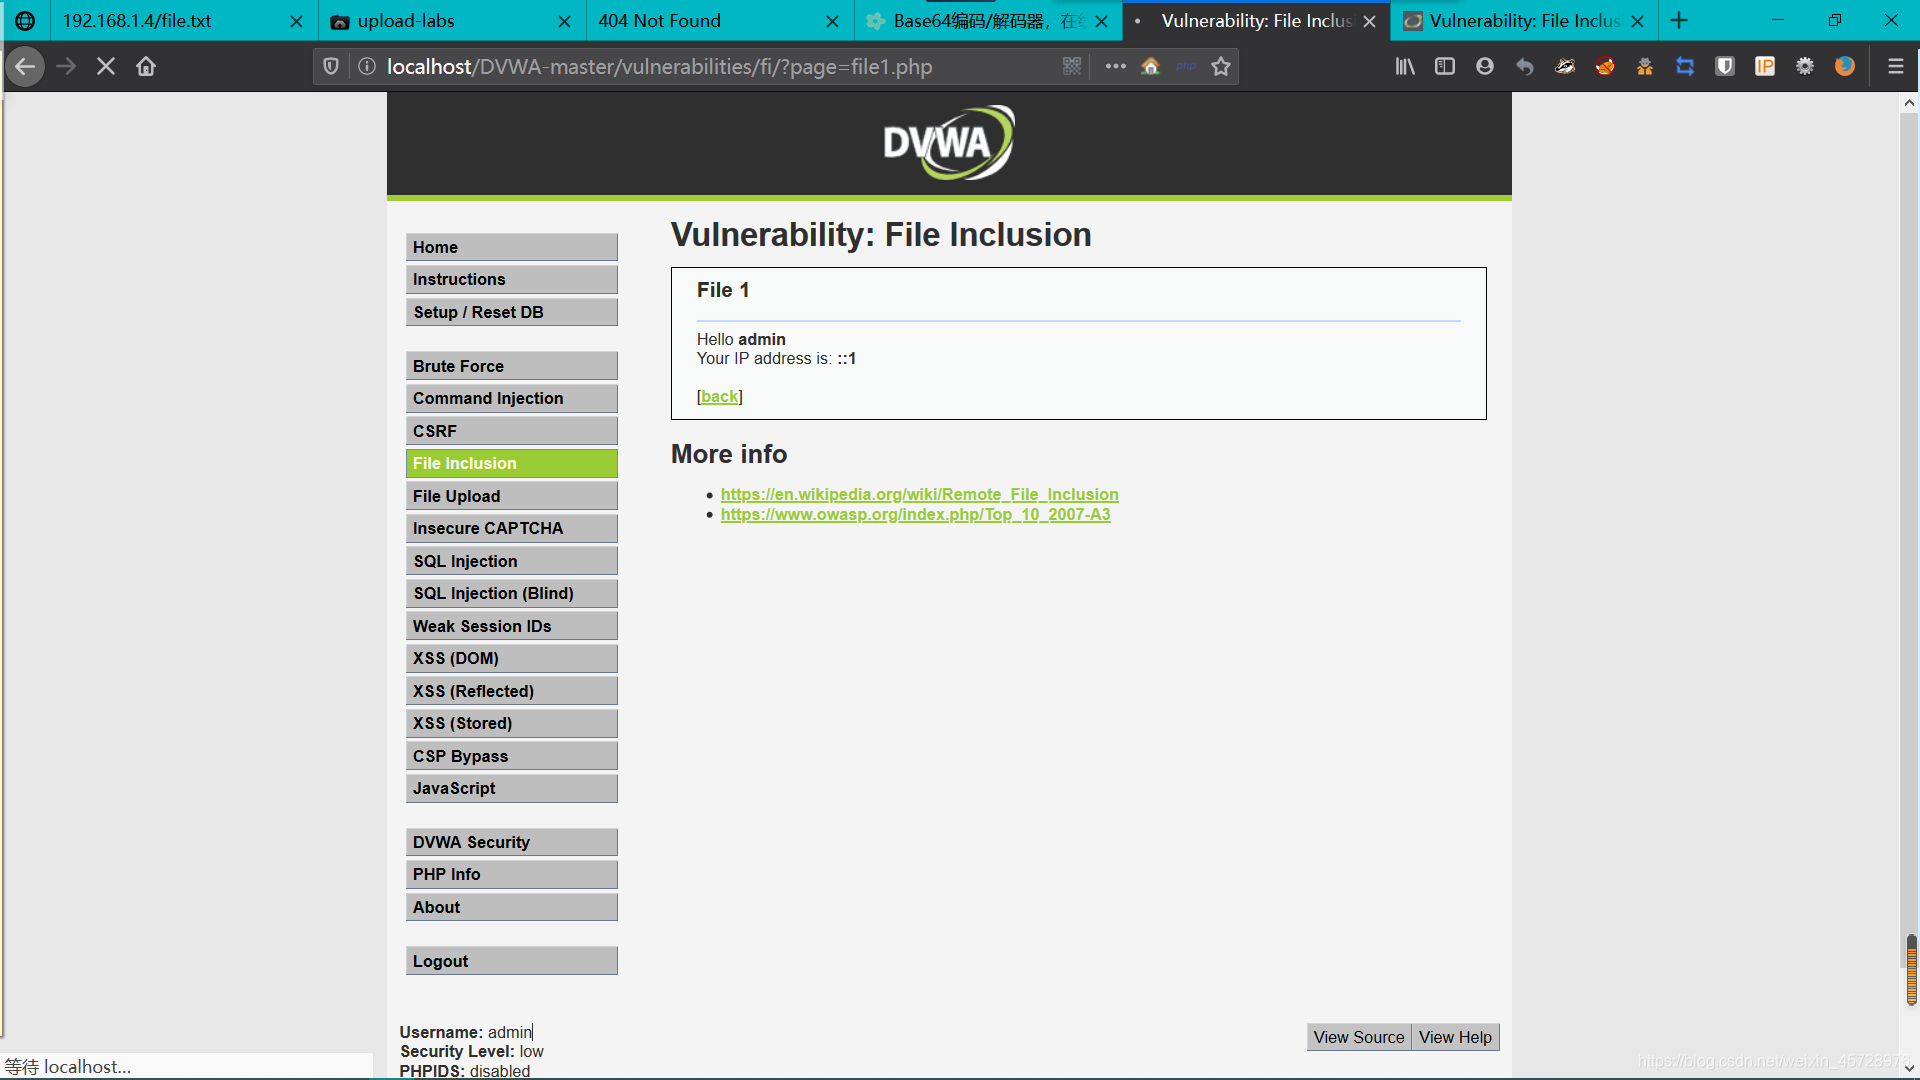Click the DVWA logo banner

coord(949,143)
